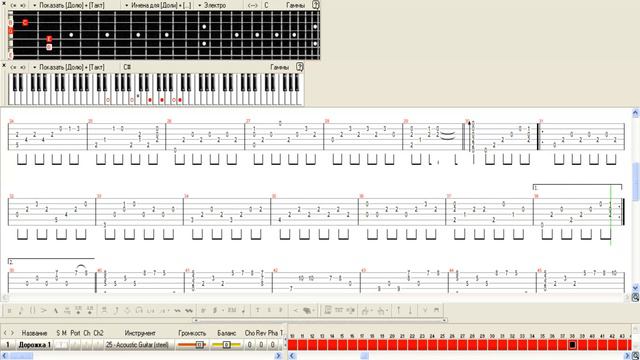
Task: Open instrument dropdown '25 - Acoustic Guitar (steel)'
Action: (137, 345)
